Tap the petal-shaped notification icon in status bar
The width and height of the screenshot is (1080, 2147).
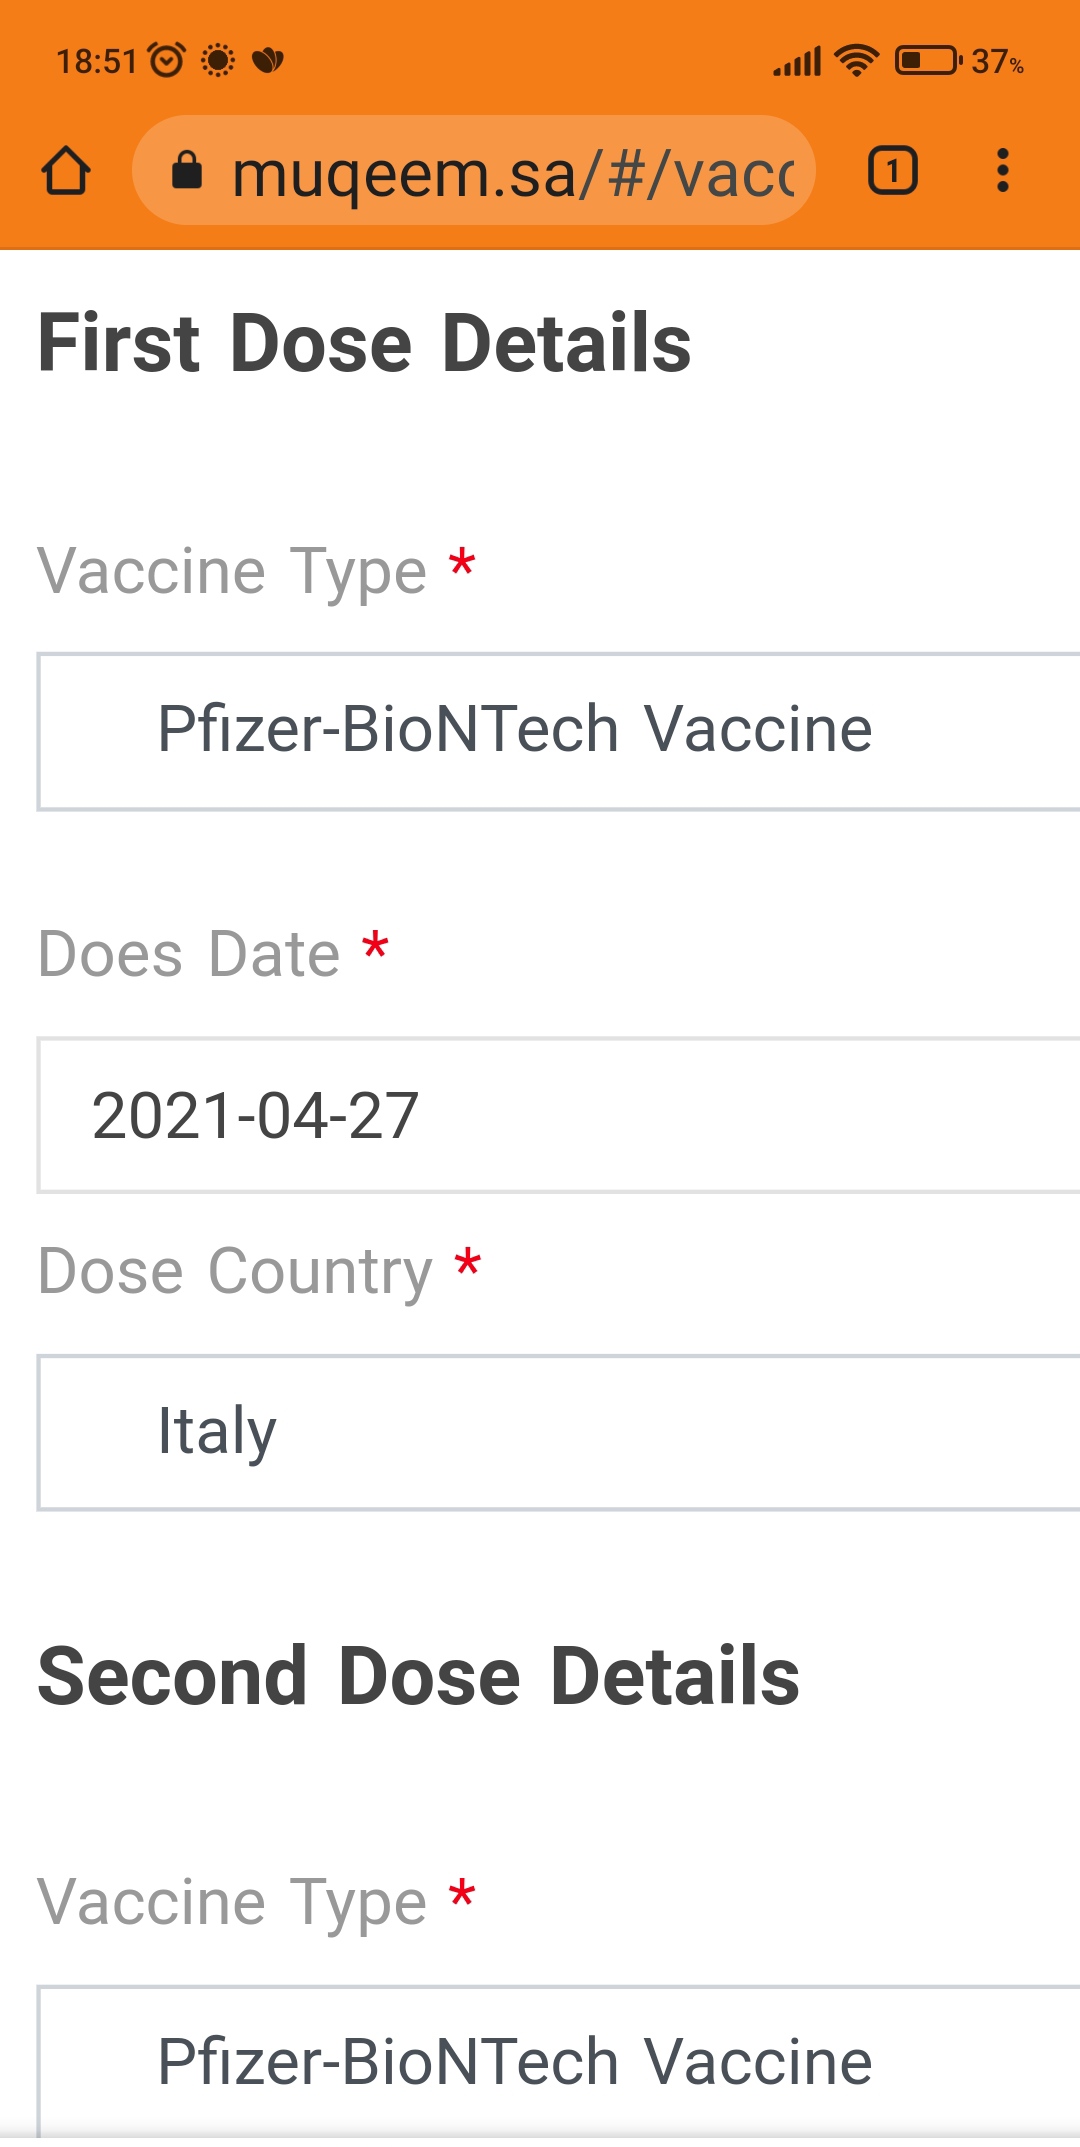(268, 61)
